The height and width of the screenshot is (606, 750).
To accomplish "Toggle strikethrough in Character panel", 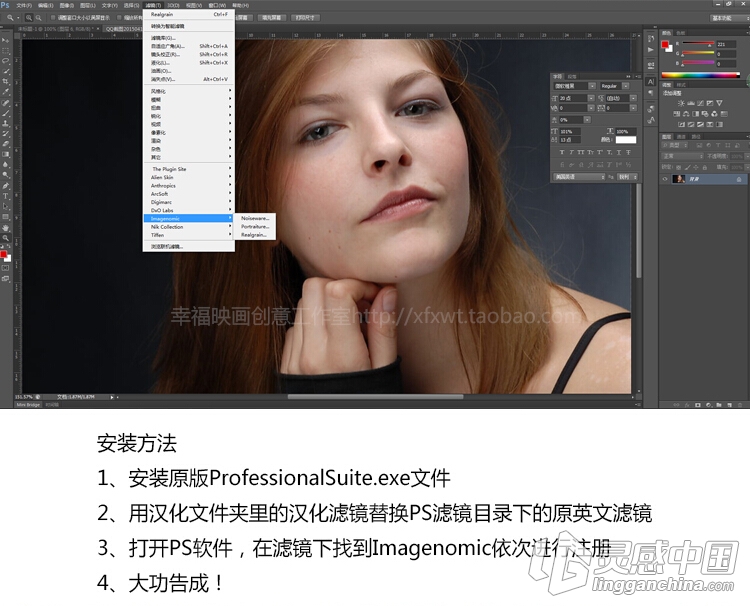I will click(628, 152).
